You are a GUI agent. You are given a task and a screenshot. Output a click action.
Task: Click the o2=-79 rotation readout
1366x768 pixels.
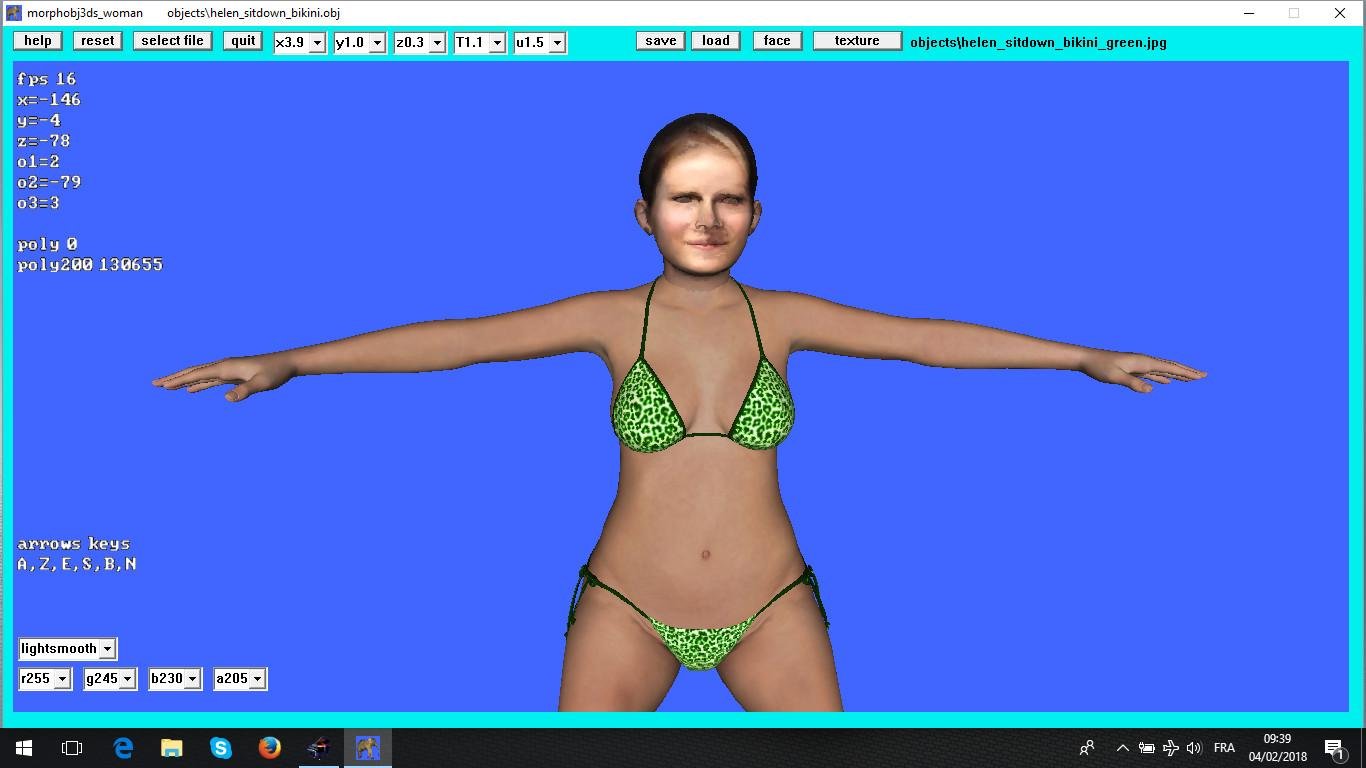pos(49,182)
